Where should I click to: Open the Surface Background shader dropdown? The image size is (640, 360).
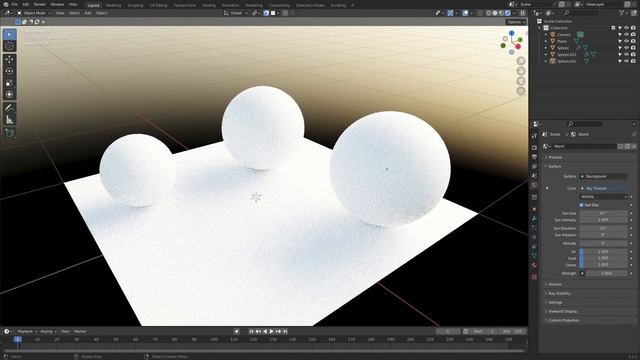point(603,176)
